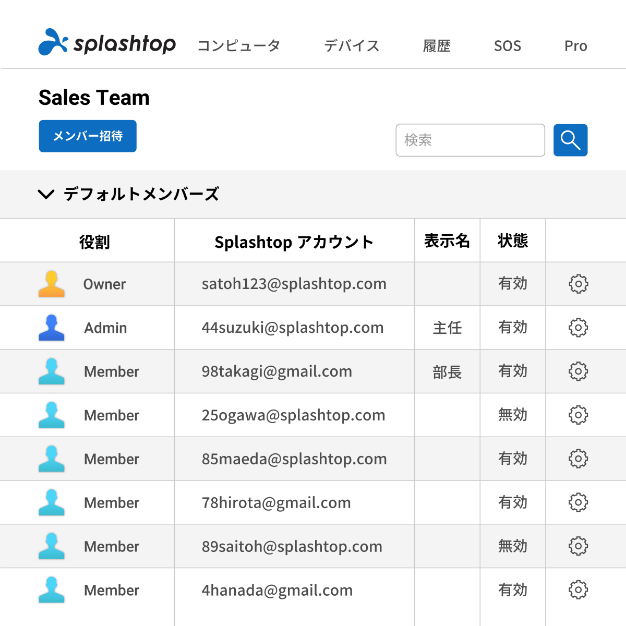Open settings gear for 44suzuki@splashtop.com
Image resolution: width=626 pixels, height=626 pixels.
tap(578, 328)
